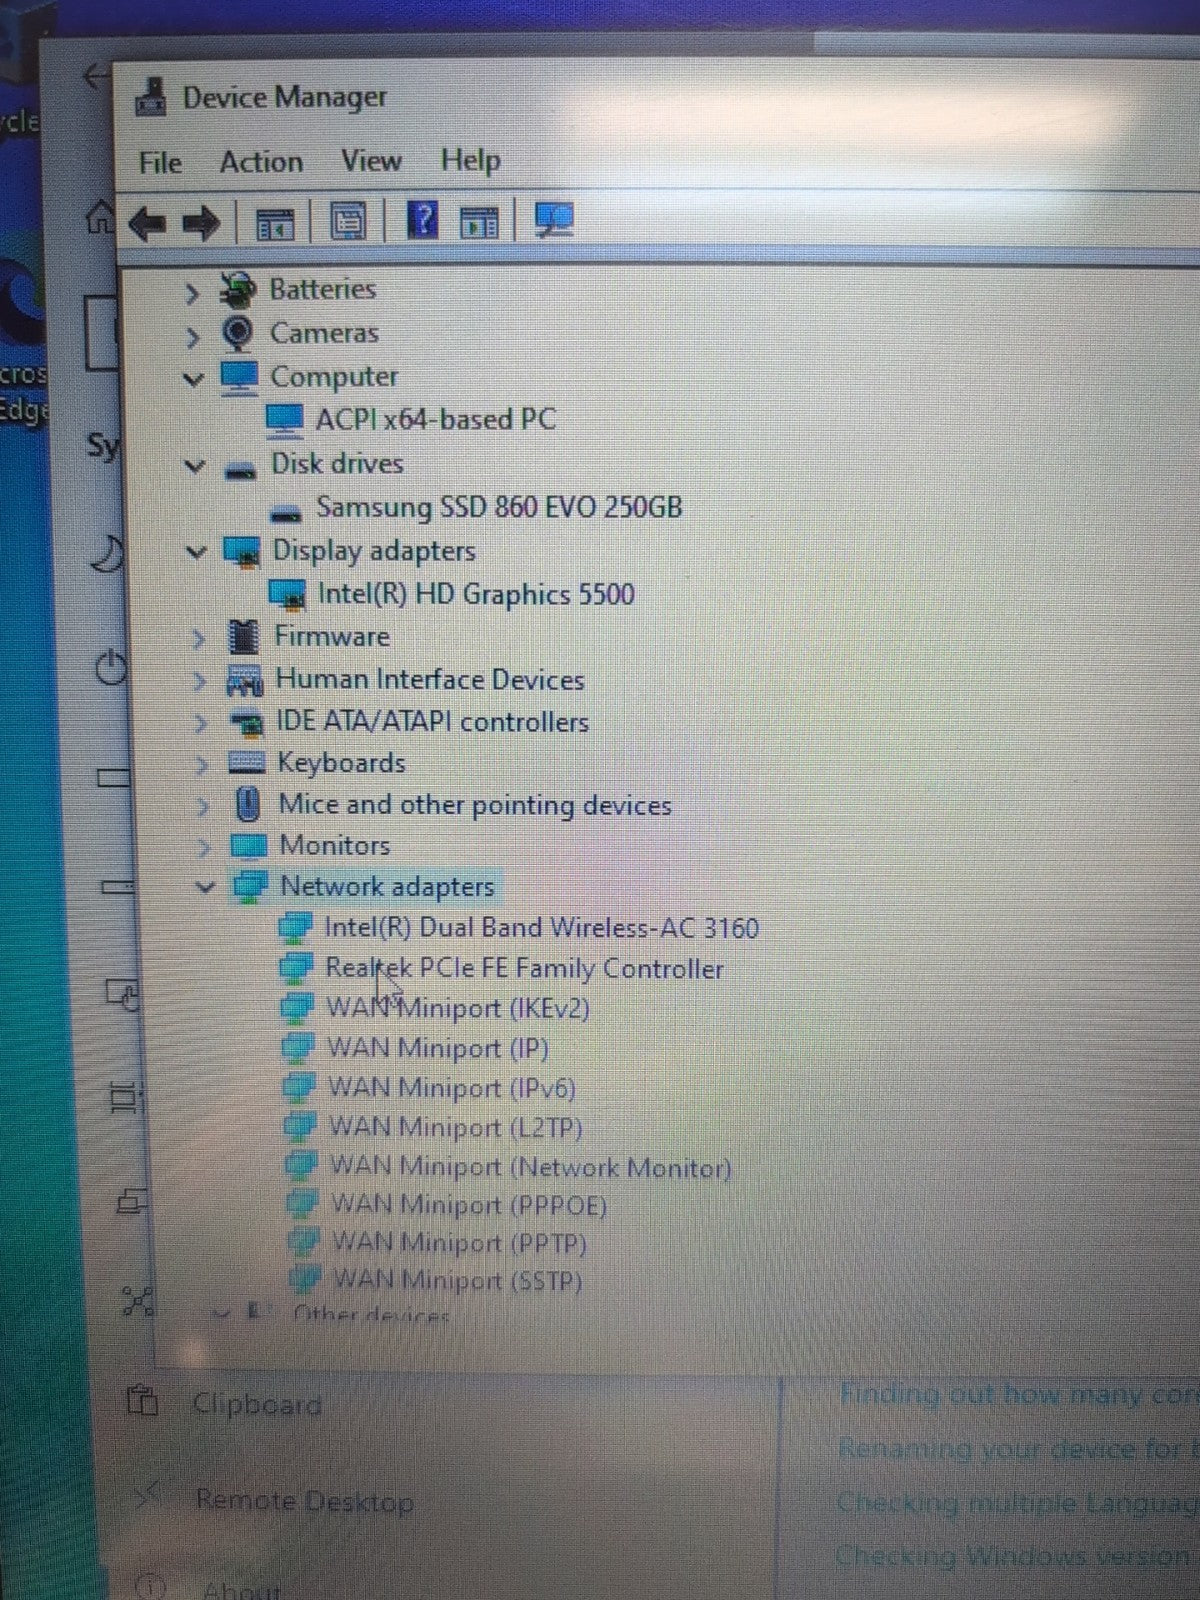The image size is (1200, 1600).
Task: Click Scan for hardware changes monitor icon
Action: (554, 220)
